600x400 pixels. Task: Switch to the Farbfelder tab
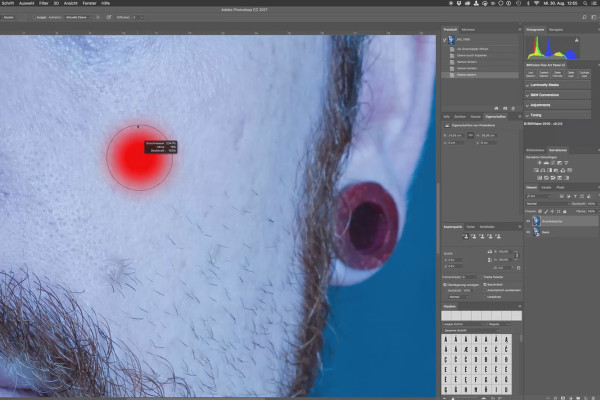point(487,227)
